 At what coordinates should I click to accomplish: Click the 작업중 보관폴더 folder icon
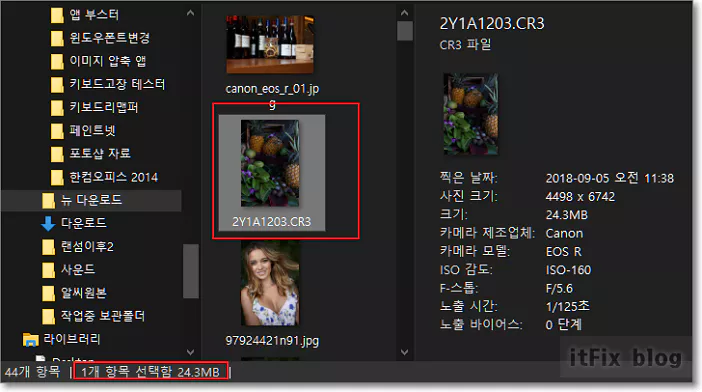tap(48, 316)
